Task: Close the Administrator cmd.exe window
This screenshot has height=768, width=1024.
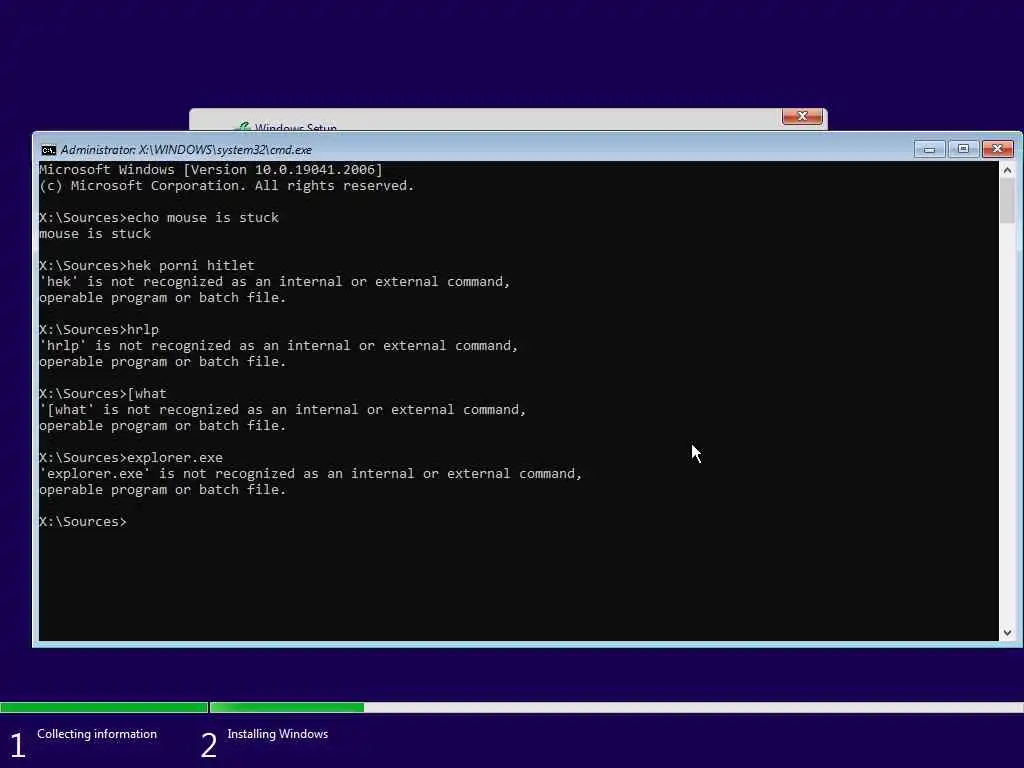Action: coord(998,150)
